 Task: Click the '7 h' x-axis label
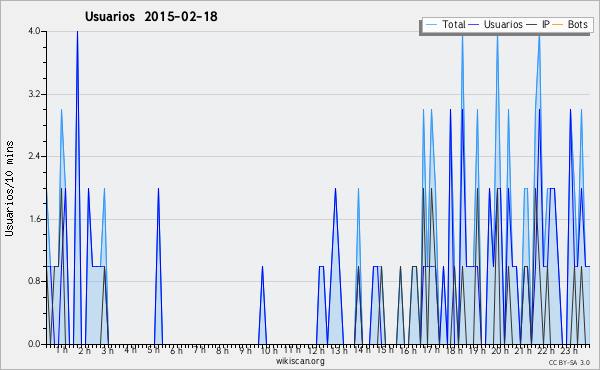point(199,350)
